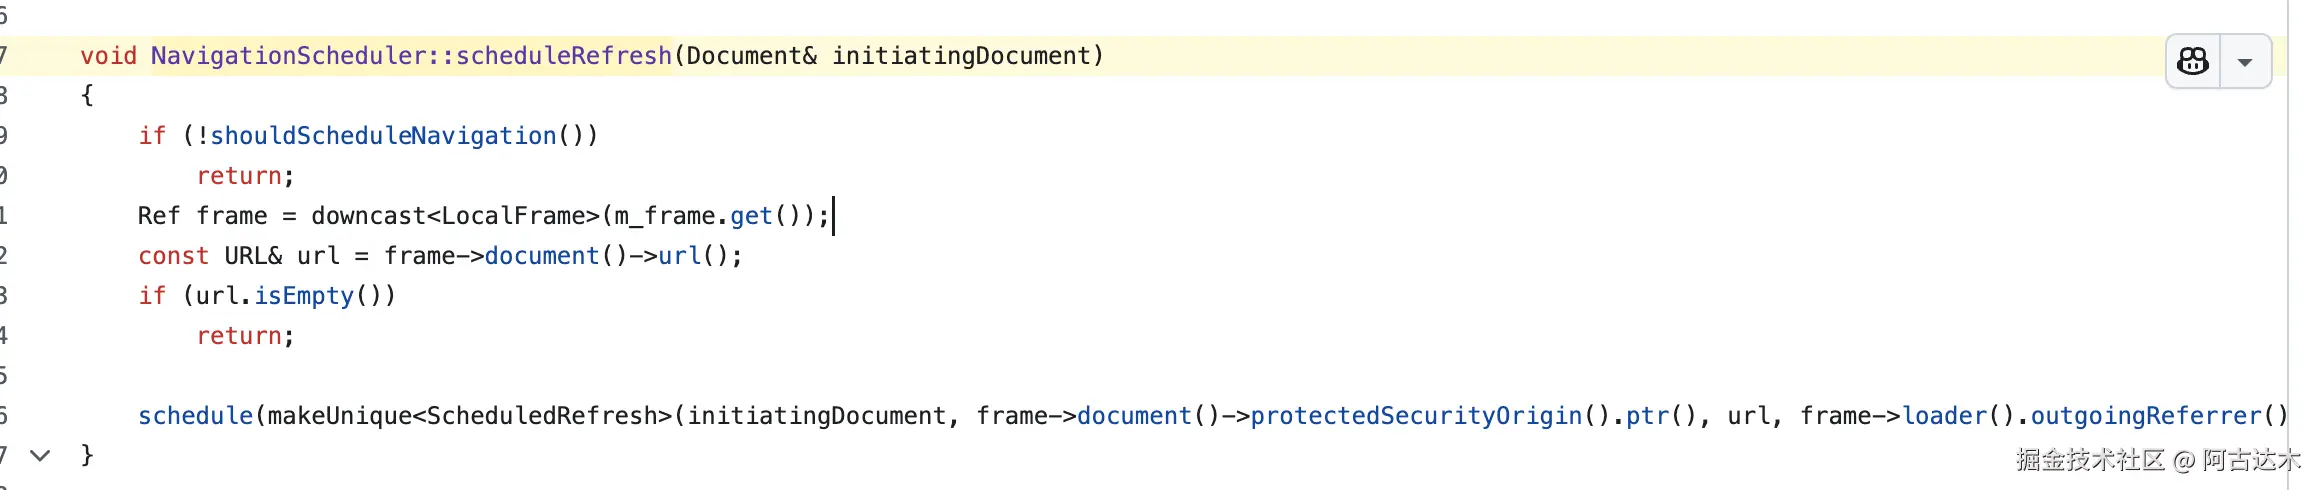Image resolution: width=2318 pixels, height=490 pixels.
Task: Click the closing brace of the function
Action: 87,455
